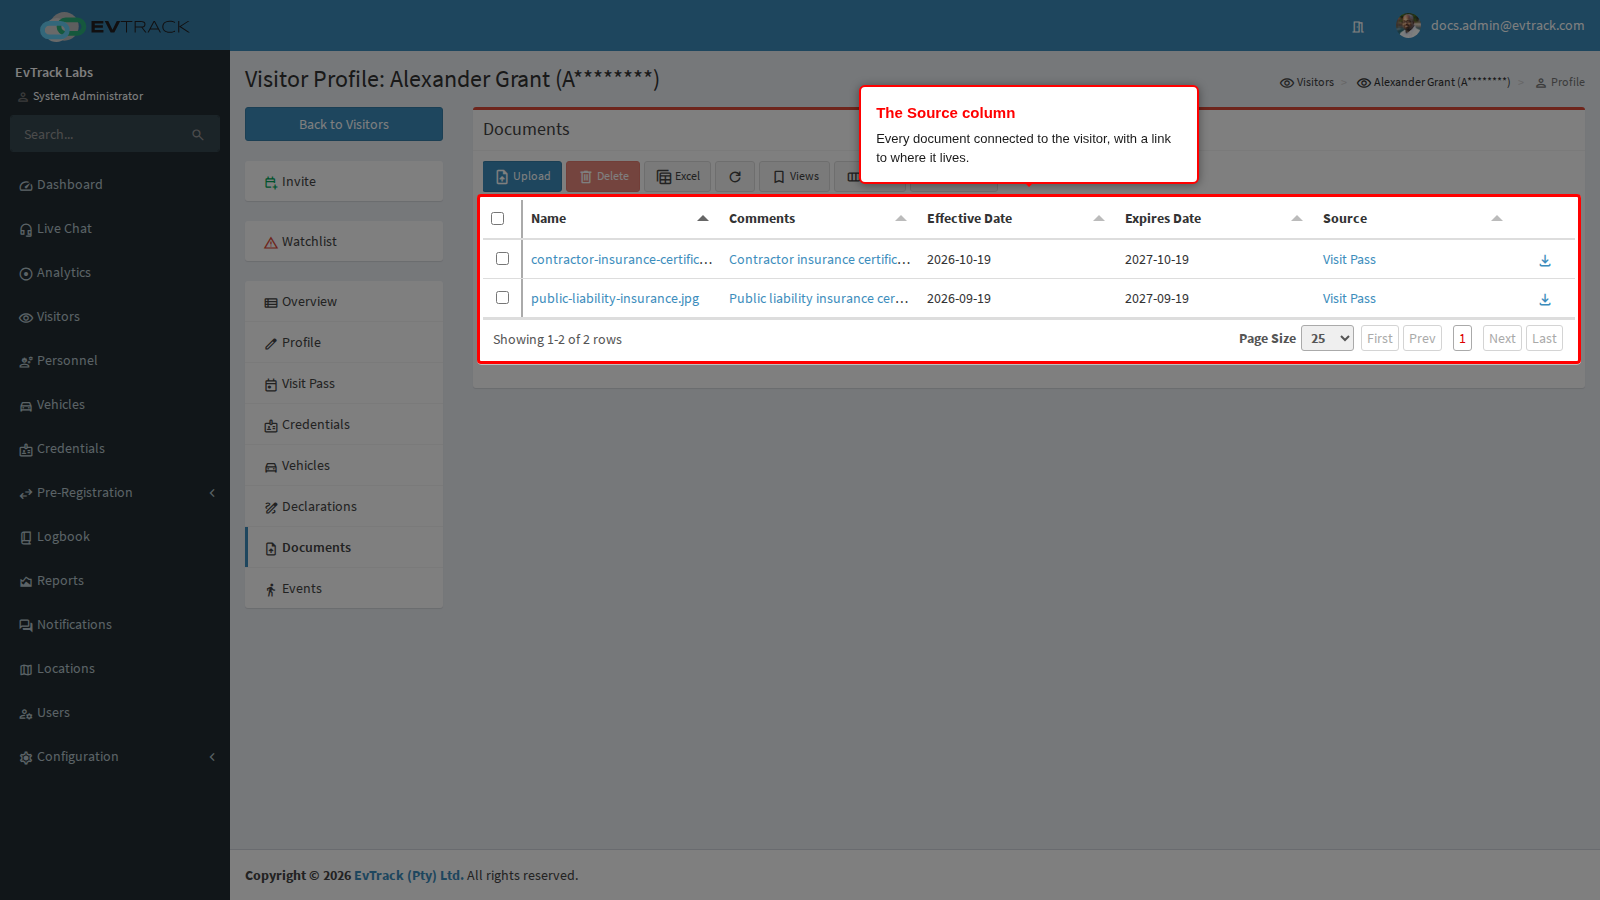Click the search magnifier icon in the sidebar

(198, 135)
